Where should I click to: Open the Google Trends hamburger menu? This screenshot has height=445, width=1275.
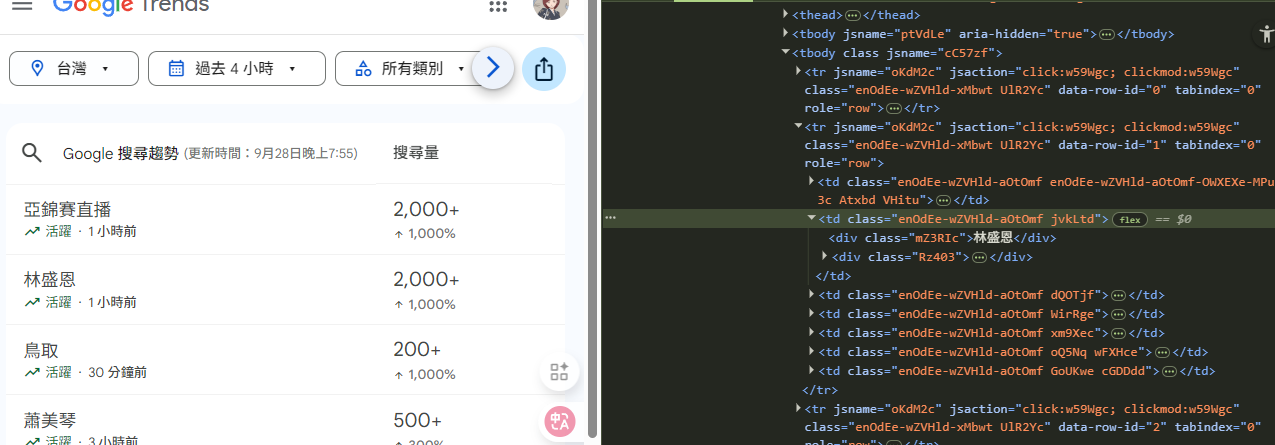coord(22,5)
